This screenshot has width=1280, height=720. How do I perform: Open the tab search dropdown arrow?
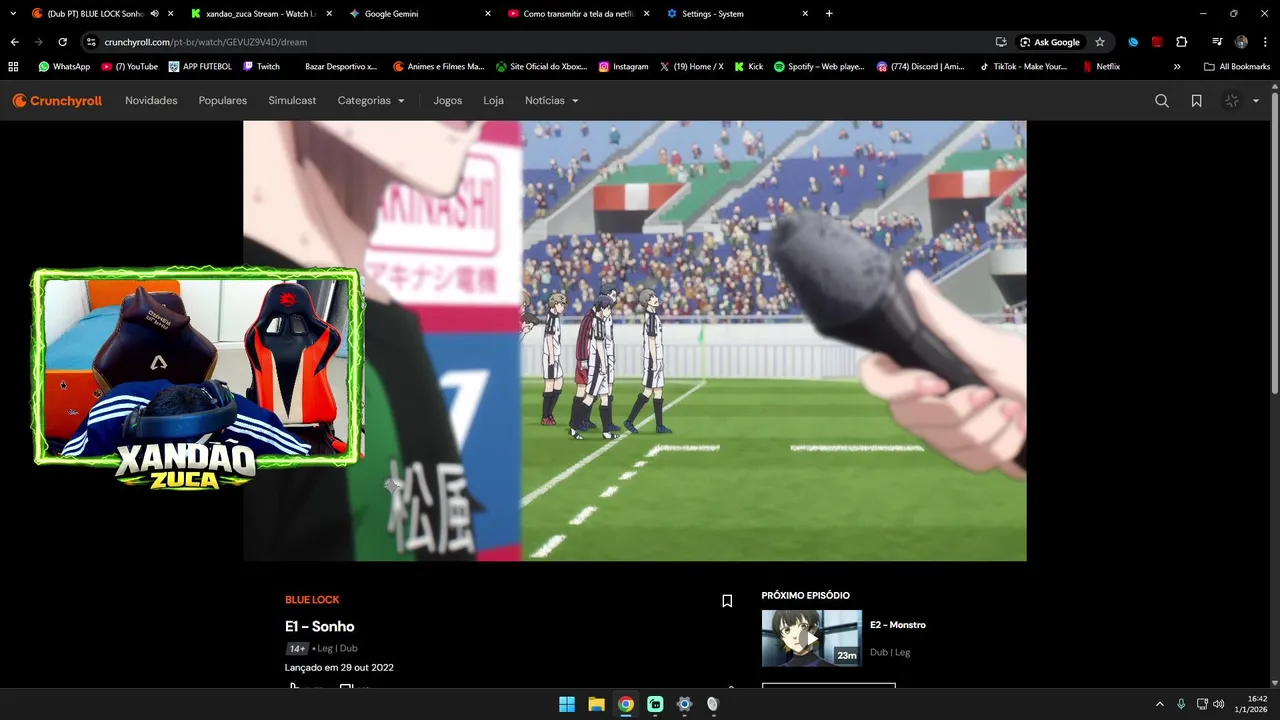point(13,14)
